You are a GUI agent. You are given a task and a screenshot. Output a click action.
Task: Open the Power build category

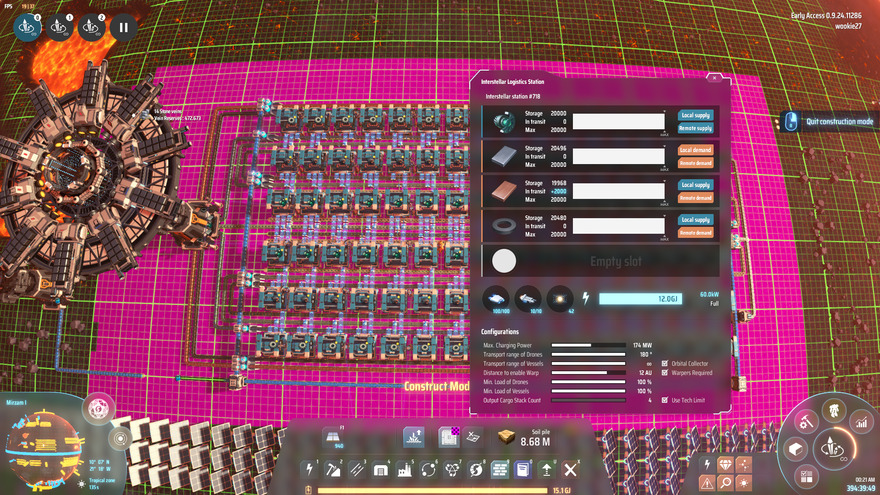pos(309,469)
